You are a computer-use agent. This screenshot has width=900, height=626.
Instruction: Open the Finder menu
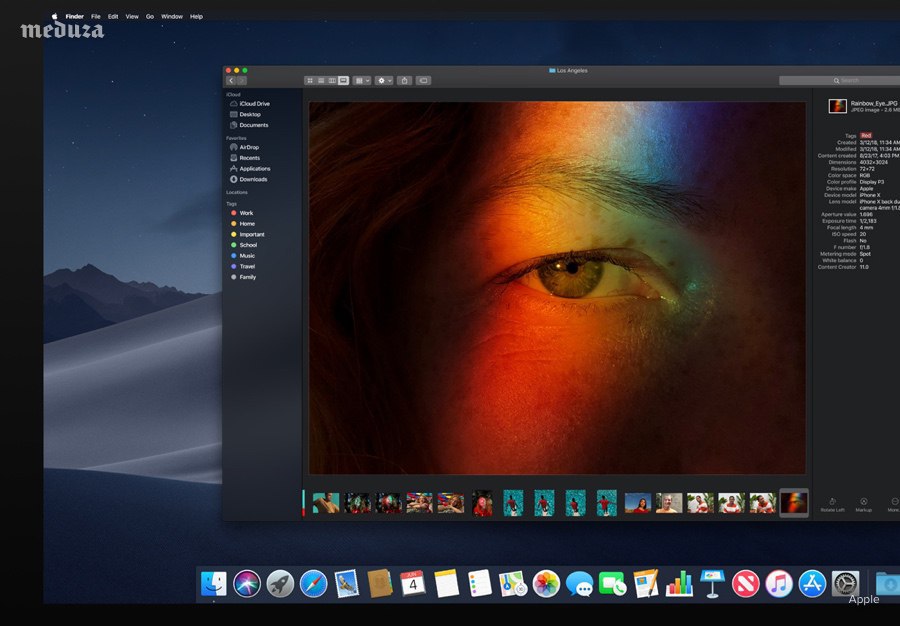(x=75, y=17)
